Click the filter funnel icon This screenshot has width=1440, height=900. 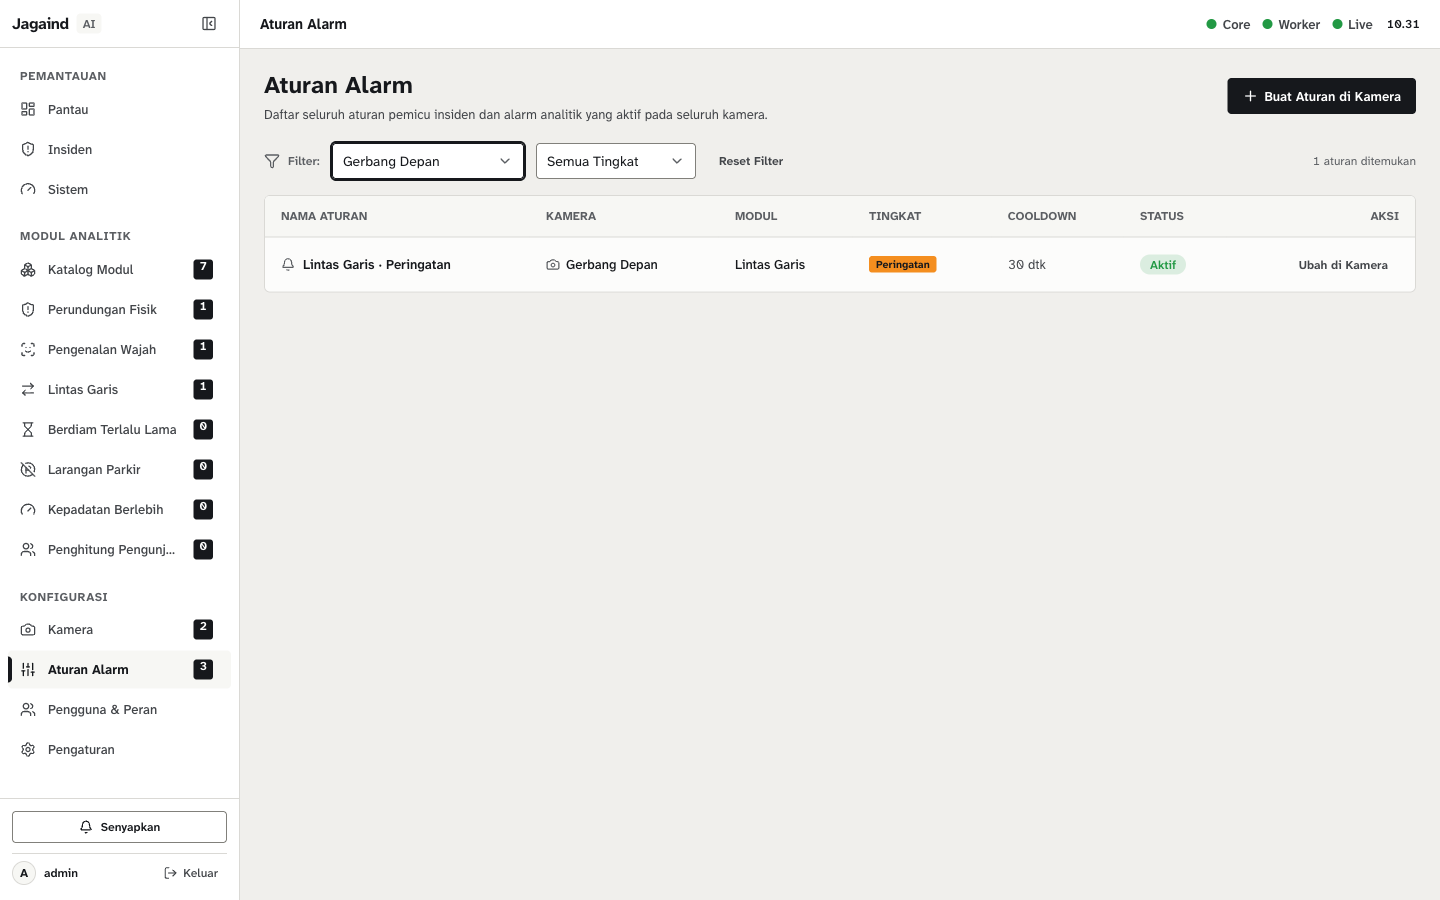point(272,161)
